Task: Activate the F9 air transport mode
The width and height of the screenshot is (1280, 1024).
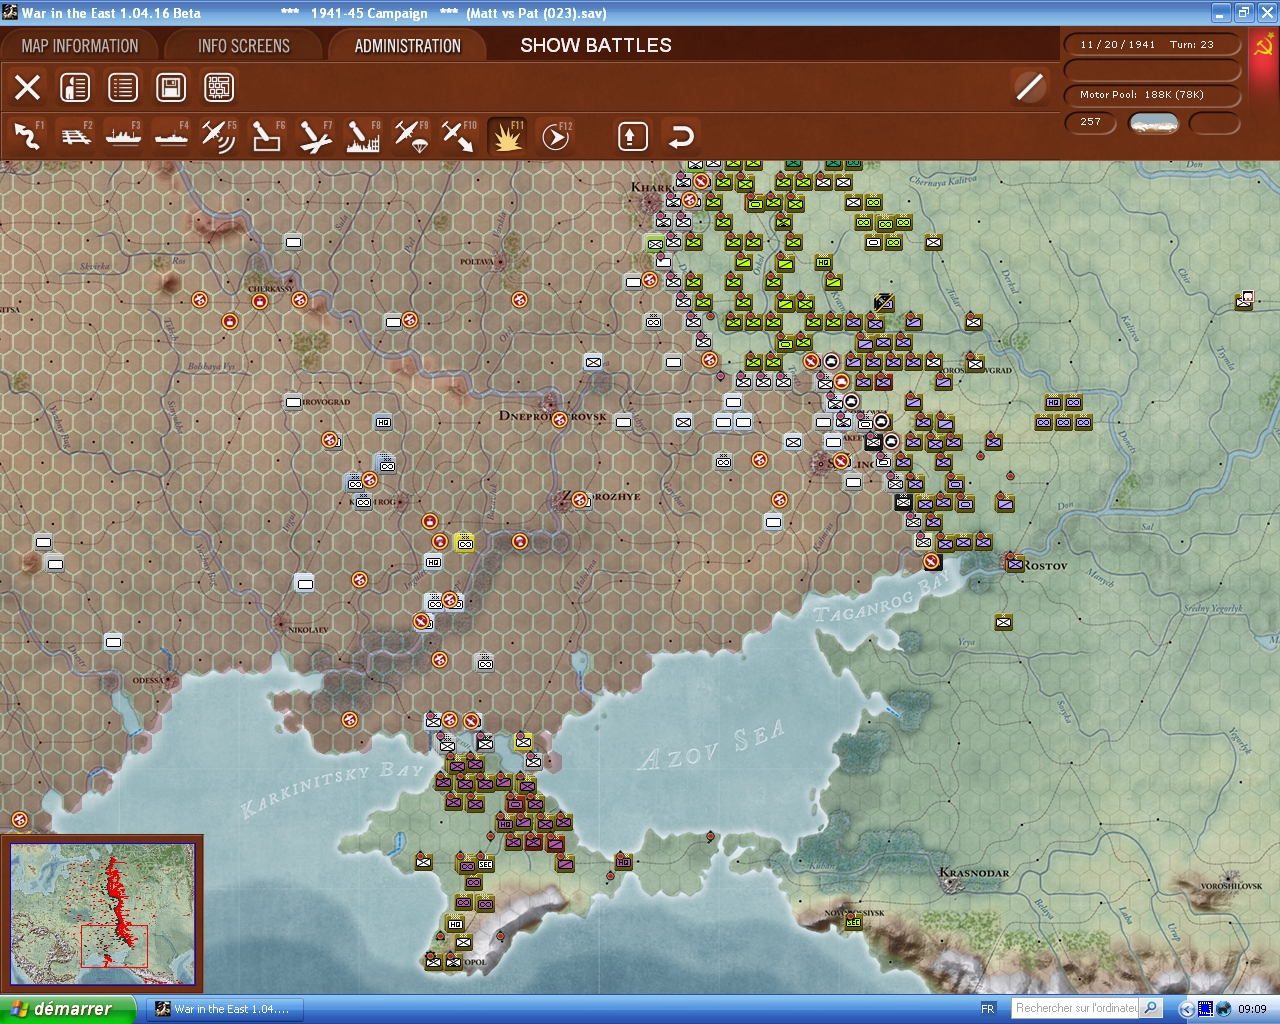Action: pos(411,136)
